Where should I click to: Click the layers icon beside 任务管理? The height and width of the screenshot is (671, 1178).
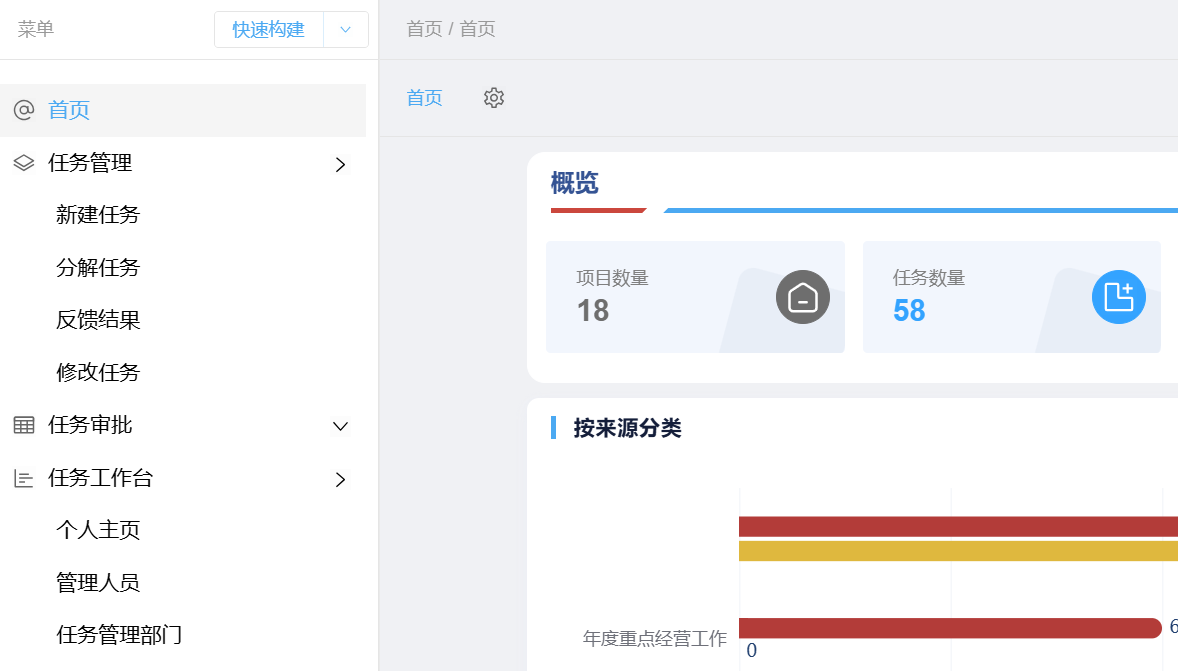coord(24,163)
